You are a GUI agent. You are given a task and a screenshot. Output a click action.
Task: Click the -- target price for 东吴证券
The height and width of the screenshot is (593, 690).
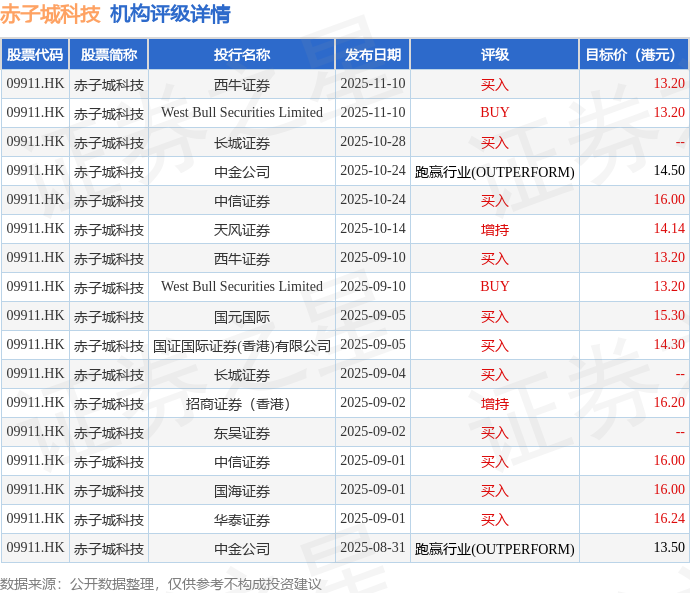680,432
